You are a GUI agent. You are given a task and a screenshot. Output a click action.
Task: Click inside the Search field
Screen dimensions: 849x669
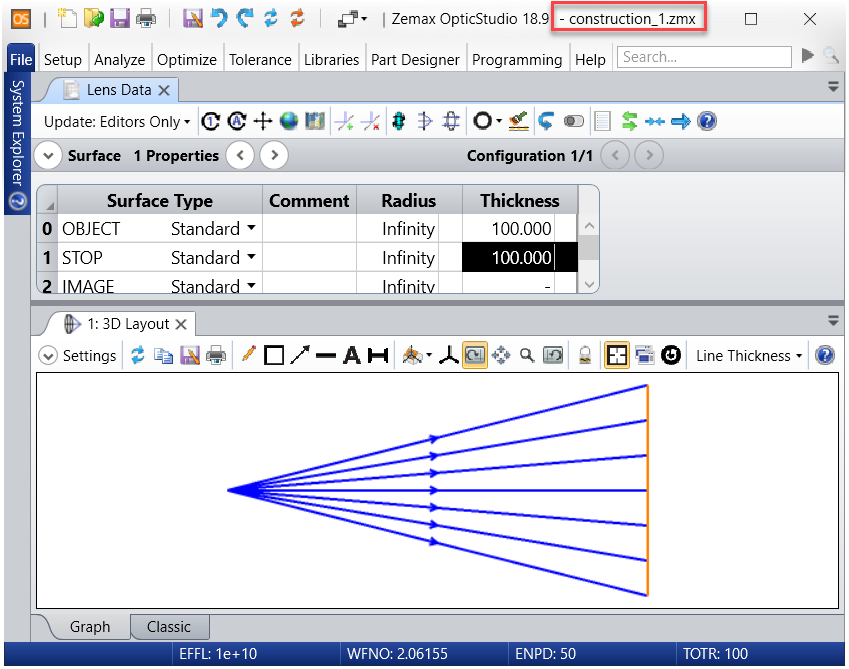pyautogui.click(x=704, y=57)
